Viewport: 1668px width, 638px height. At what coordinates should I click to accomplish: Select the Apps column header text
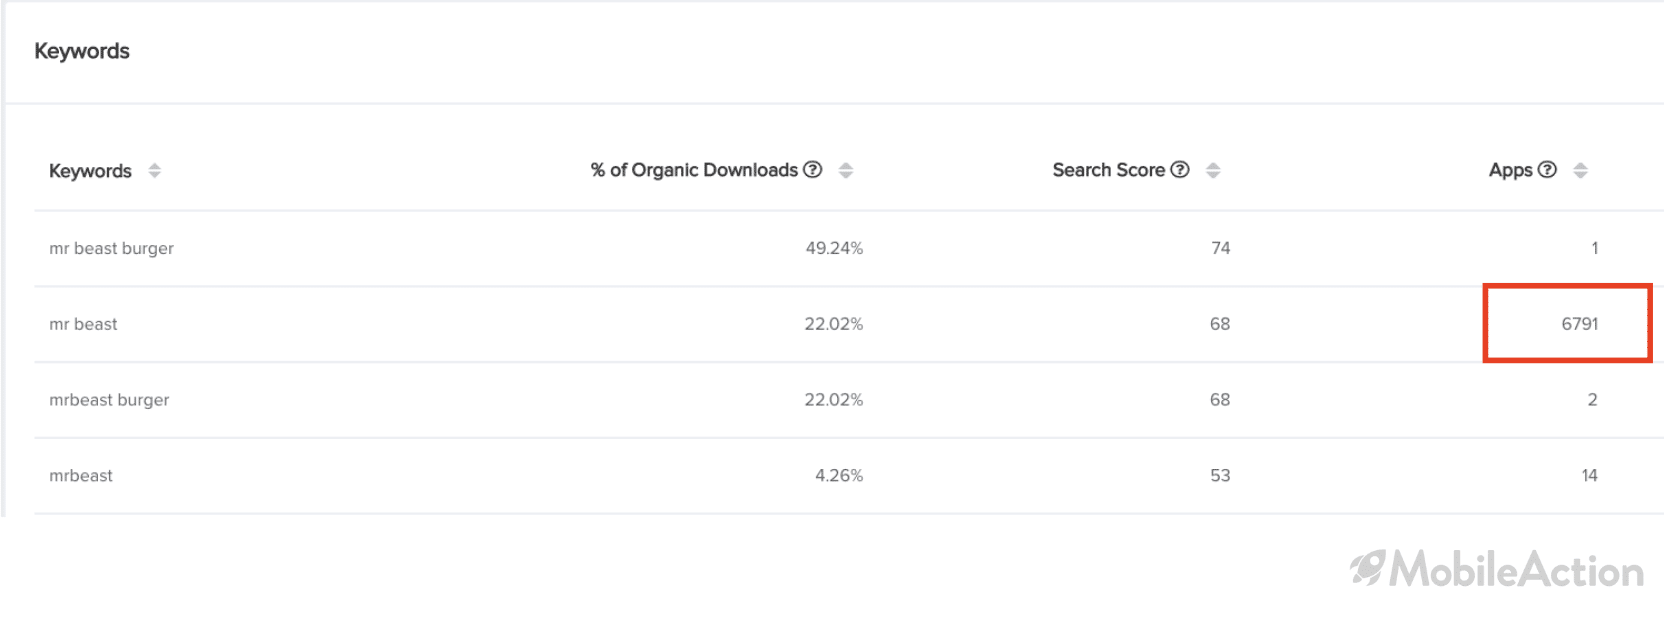1510,170
